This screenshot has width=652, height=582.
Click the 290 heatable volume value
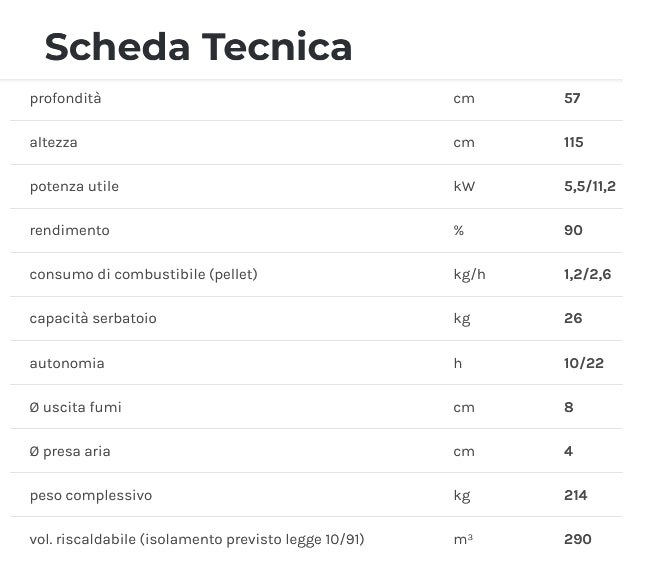point(577,539)
